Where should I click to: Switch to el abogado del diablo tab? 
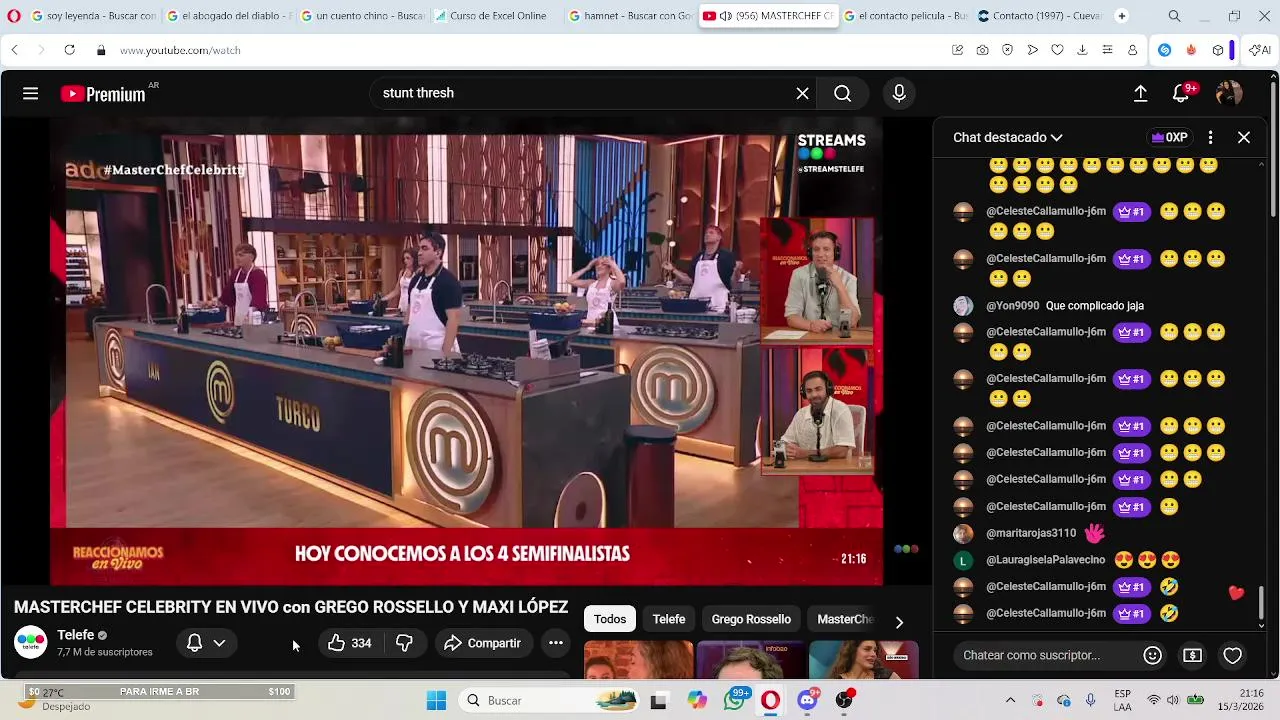229,16
